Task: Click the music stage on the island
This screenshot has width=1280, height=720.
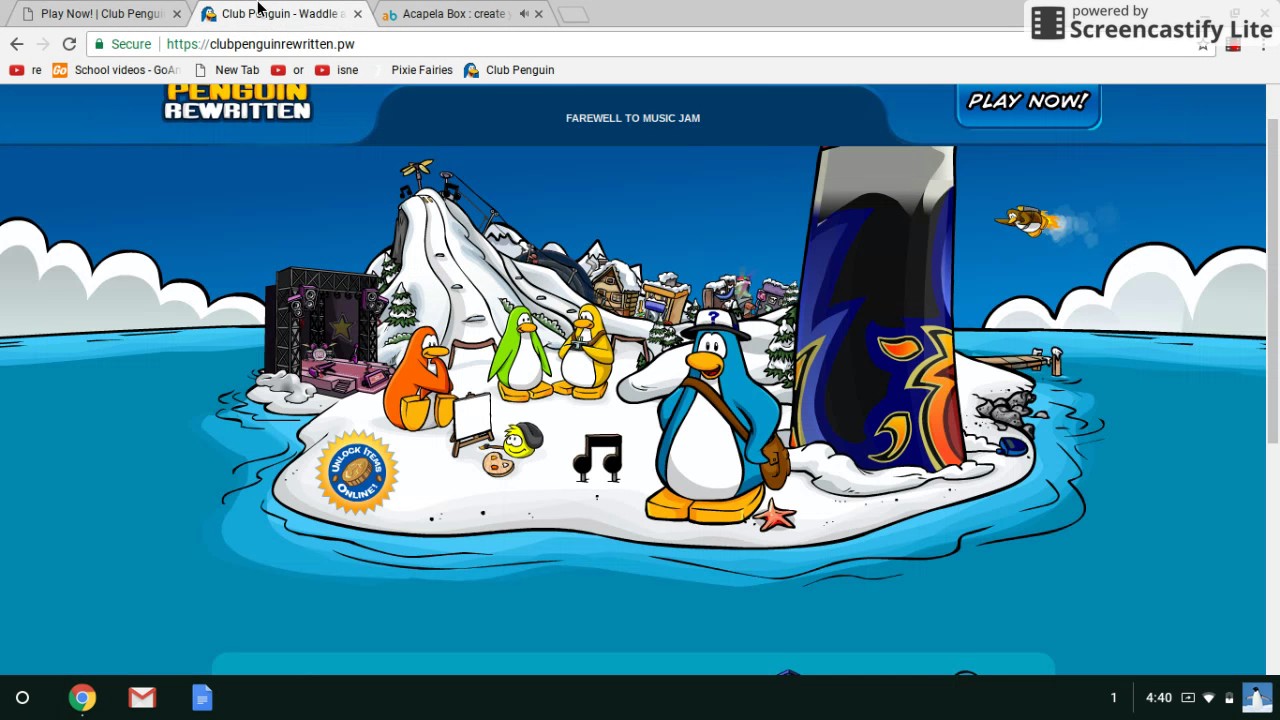Action: [x=325, y=330]
